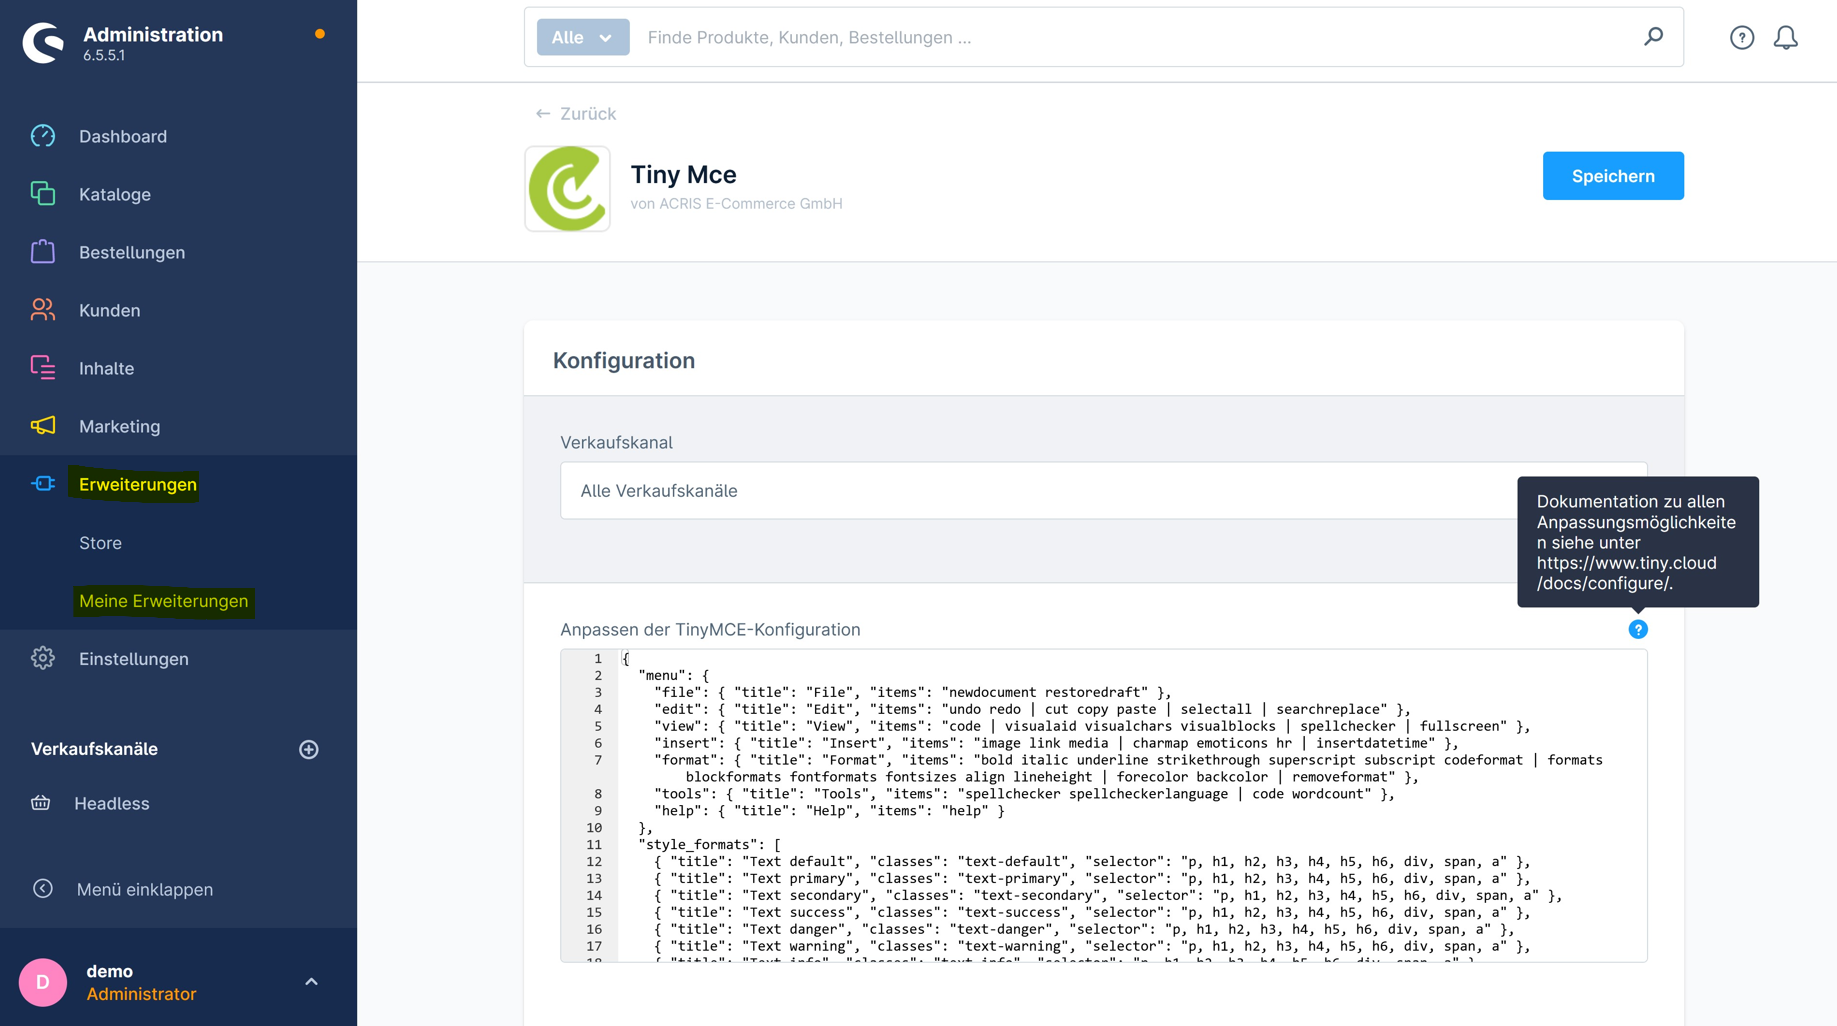The width and height of the screenshot is (1837, 1026).
Task: Click the "Text danger" line in code
Action: pos(1084,929)
